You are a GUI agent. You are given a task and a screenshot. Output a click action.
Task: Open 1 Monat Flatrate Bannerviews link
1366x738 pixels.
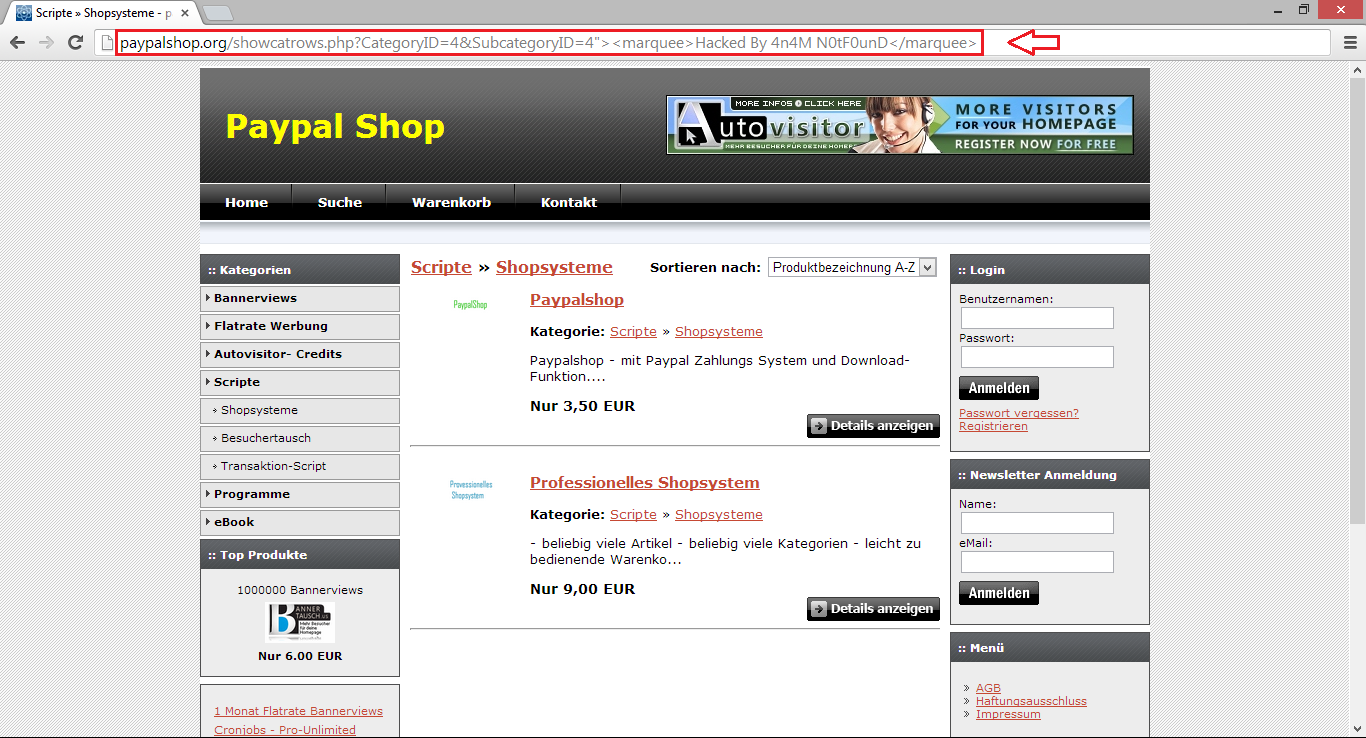[x=298, y=711]
